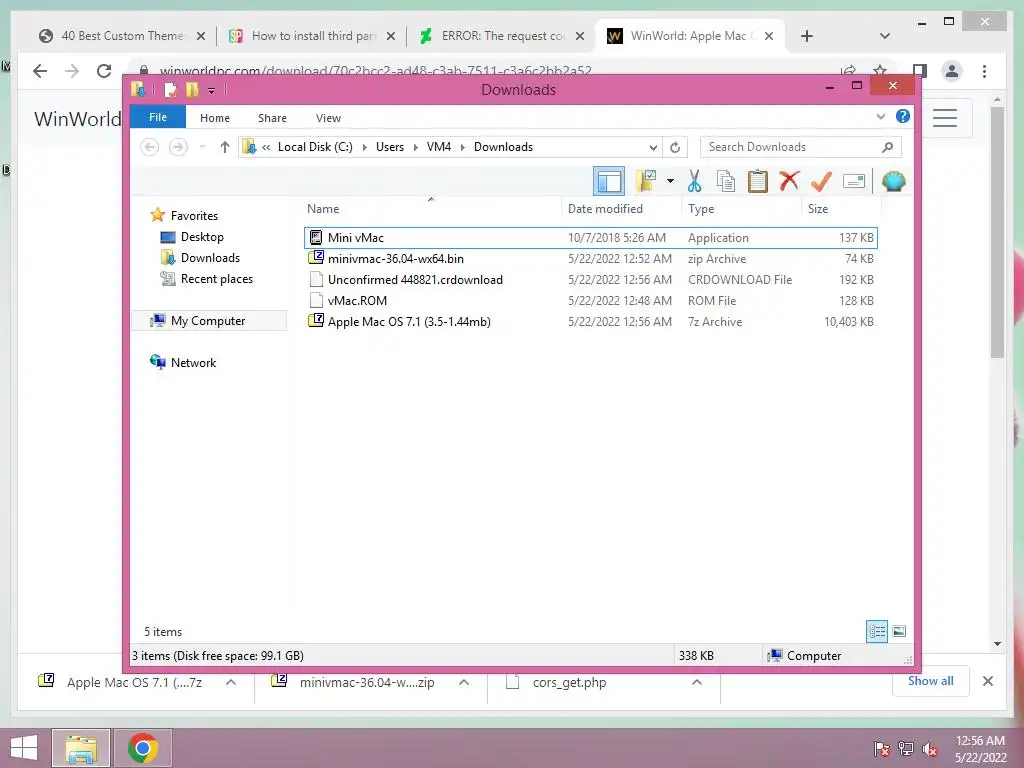Screen dimensions: 1024x768
Task: Select Unconfirmed 448821.crdownload file
Action: (x=590, y=280)
